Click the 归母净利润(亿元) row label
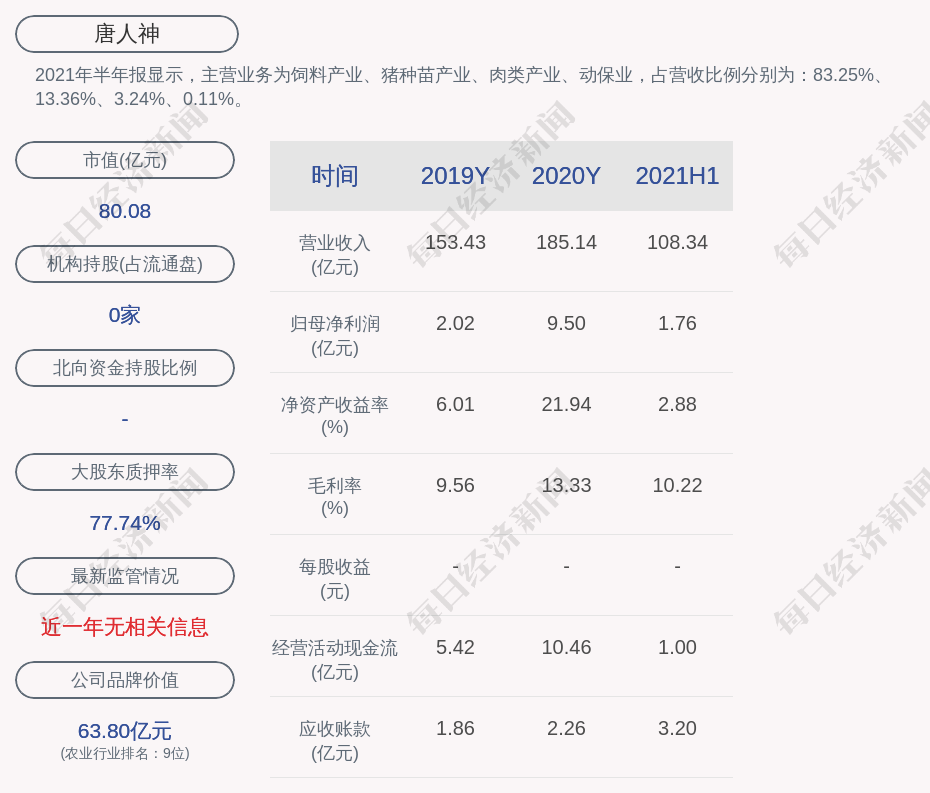930x793 pixels. pos(335,336)
